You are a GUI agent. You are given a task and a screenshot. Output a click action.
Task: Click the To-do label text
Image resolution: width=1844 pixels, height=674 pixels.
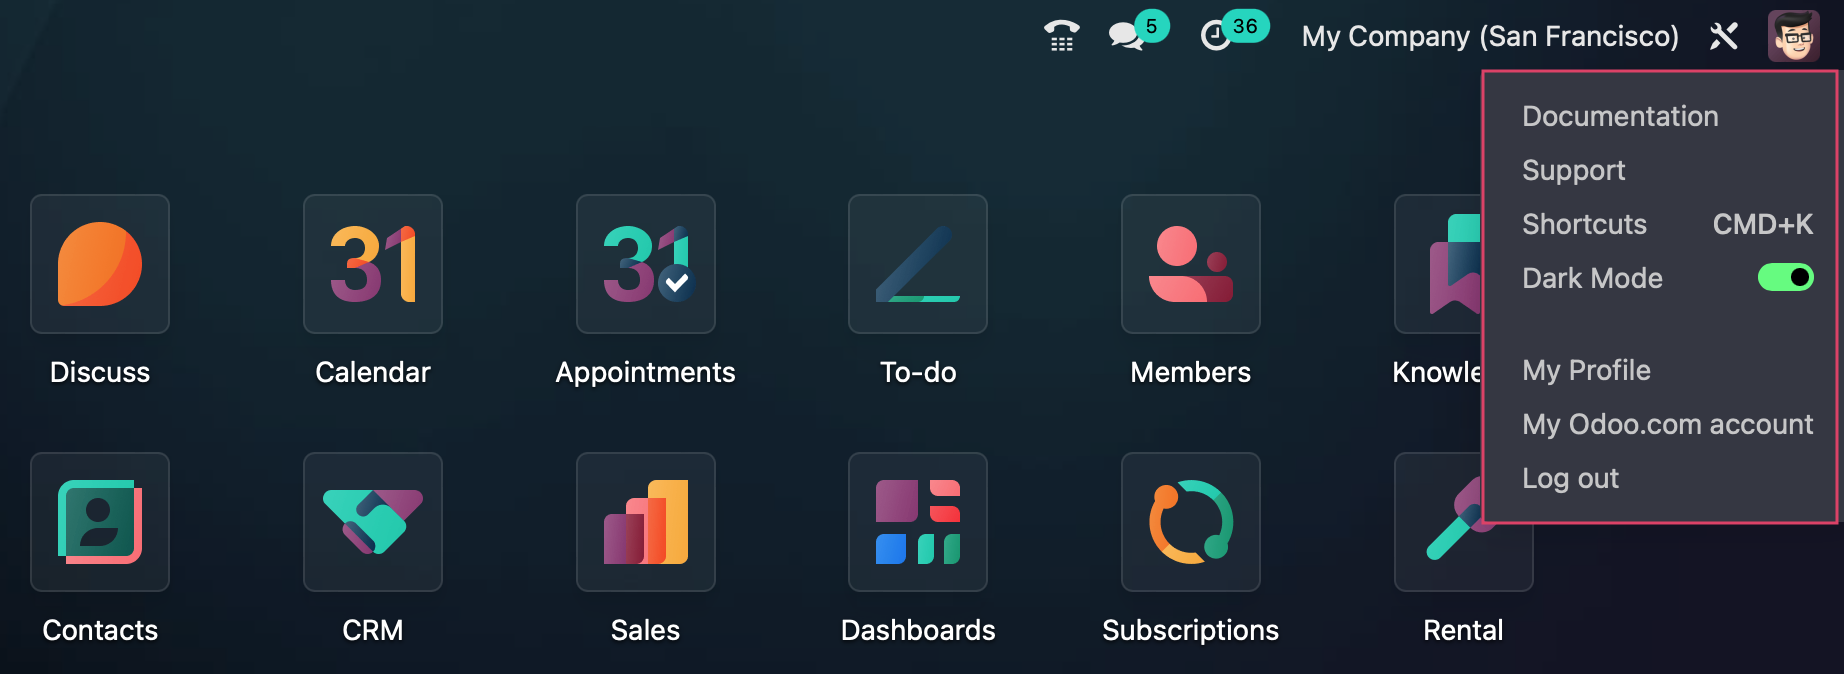click(x=918, y=372)
